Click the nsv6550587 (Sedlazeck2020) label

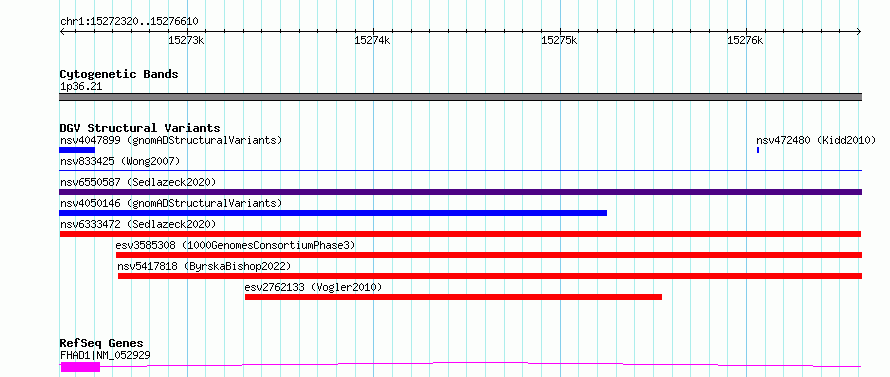tap(138, 182)
